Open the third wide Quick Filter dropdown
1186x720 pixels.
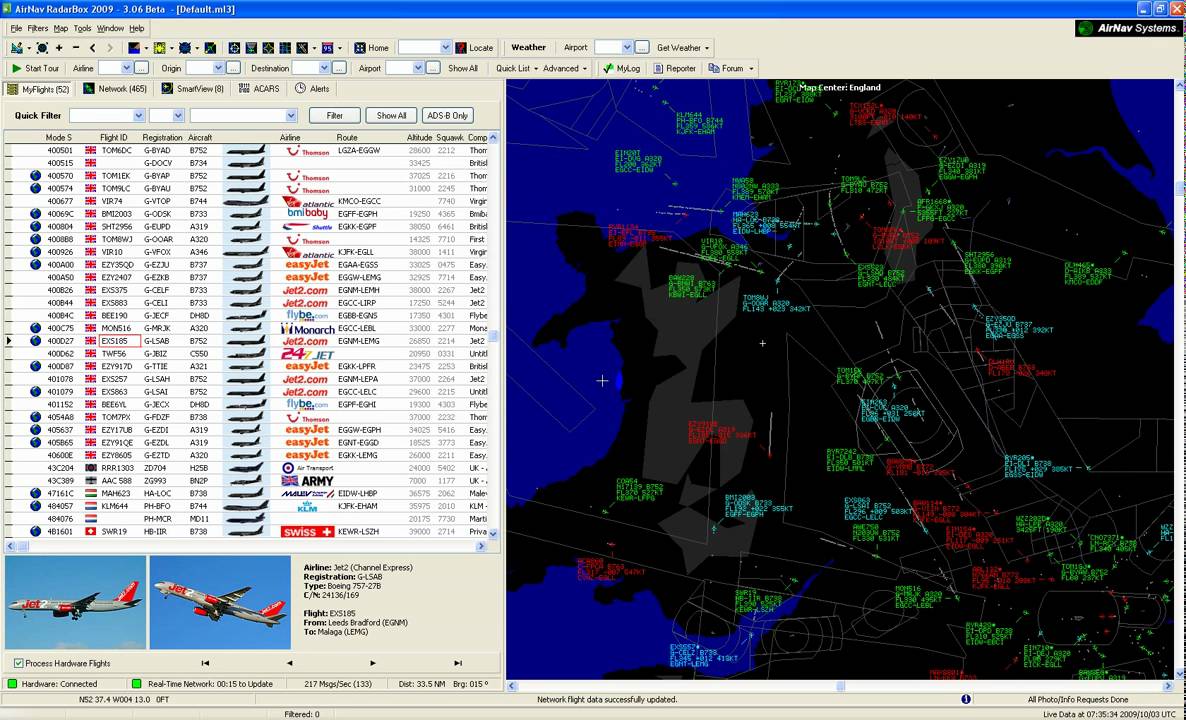tap(291, 116)
